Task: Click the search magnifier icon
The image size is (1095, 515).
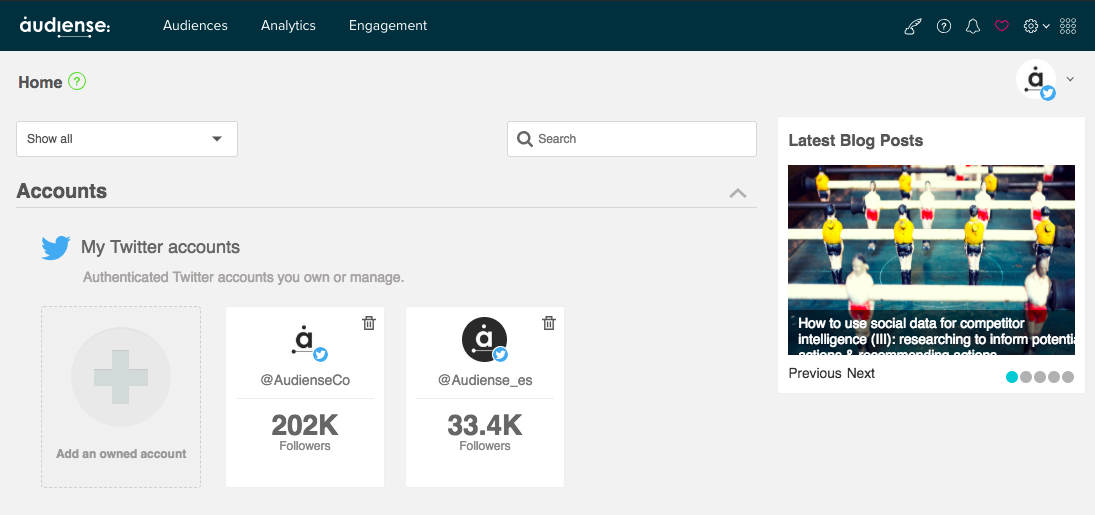Action: pyautogui.click(x=524, y=139)
